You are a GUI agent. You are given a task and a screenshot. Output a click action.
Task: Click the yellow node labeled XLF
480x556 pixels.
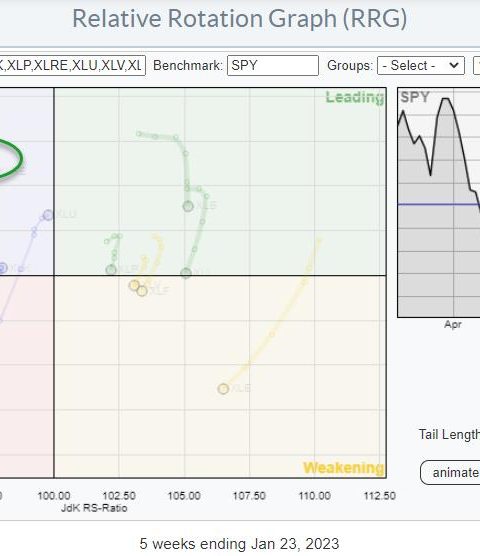[142, 291]
